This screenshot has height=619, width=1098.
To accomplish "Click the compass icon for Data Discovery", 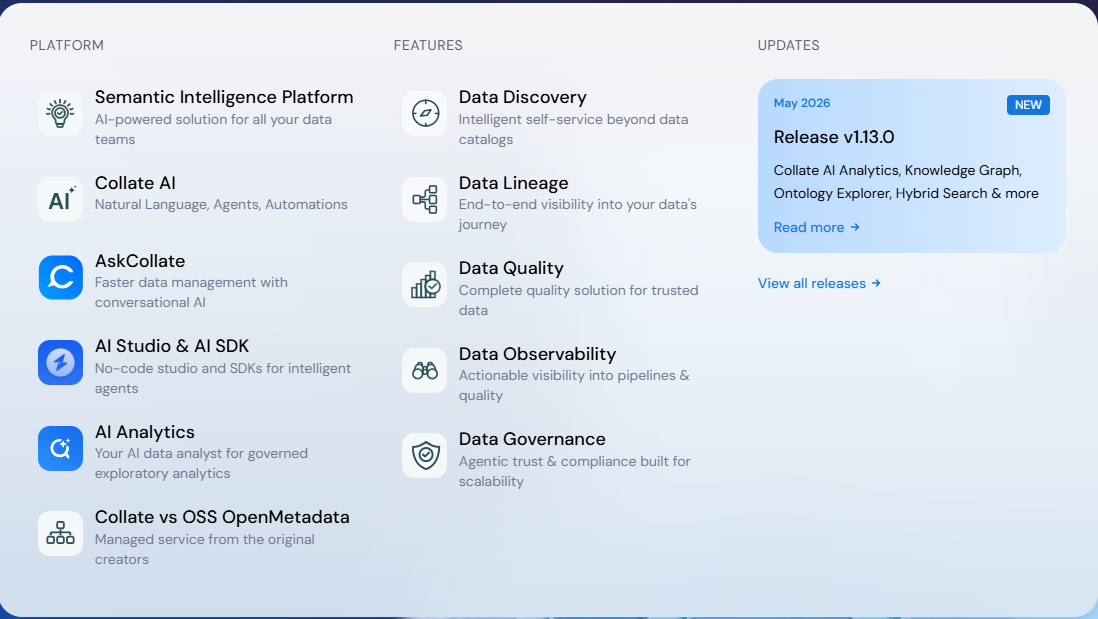I will (424, 113).
